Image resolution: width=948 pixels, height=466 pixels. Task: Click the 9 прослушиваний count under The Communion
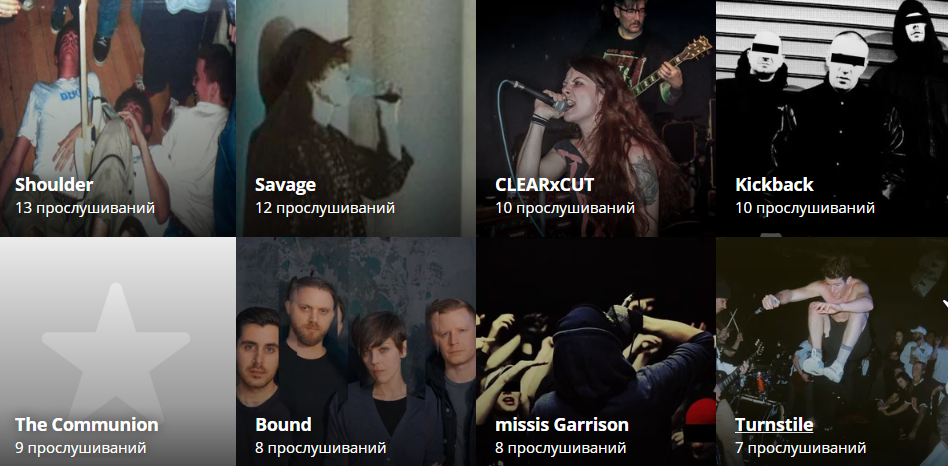pyautogui.click(x=80, y=448)
